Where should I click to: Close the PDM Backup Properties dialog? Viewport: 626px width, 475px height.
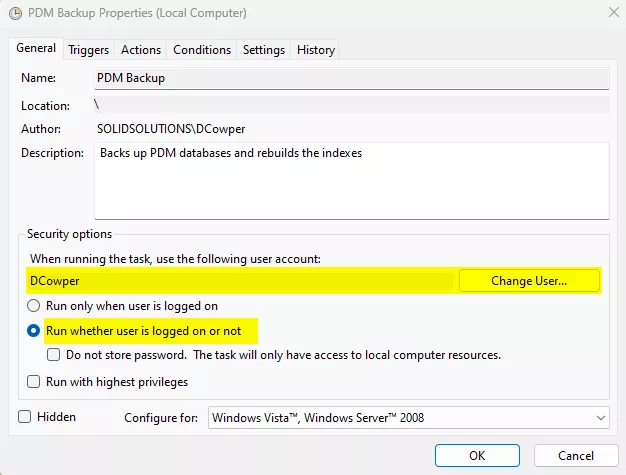[611, 14]
